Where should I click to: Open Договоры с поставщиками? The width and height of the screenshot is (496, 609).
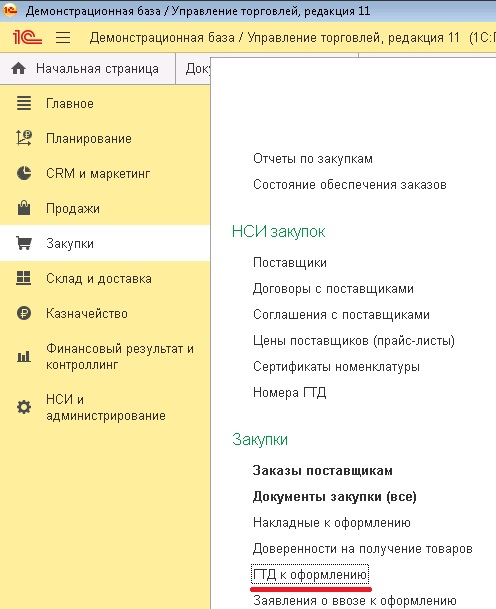[333, 289]
